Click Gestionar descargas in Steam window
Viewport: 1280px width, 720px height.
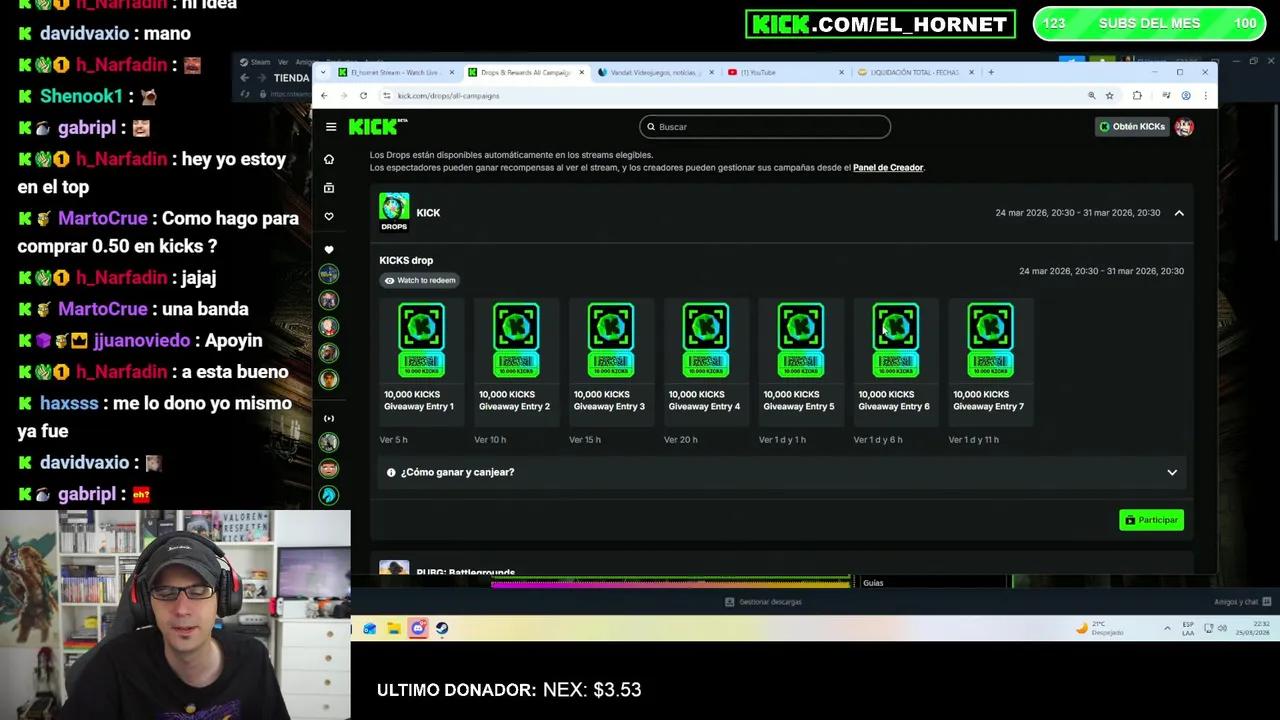click(x=764, y=602)
